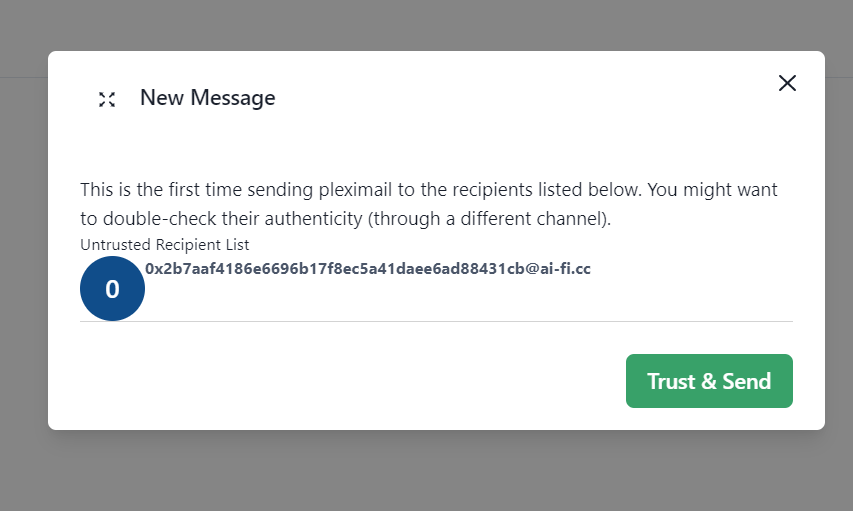This screenshot has width=853, height=511.
Task: Shrink the message window using collapse icon
Action: coord(107,99)
